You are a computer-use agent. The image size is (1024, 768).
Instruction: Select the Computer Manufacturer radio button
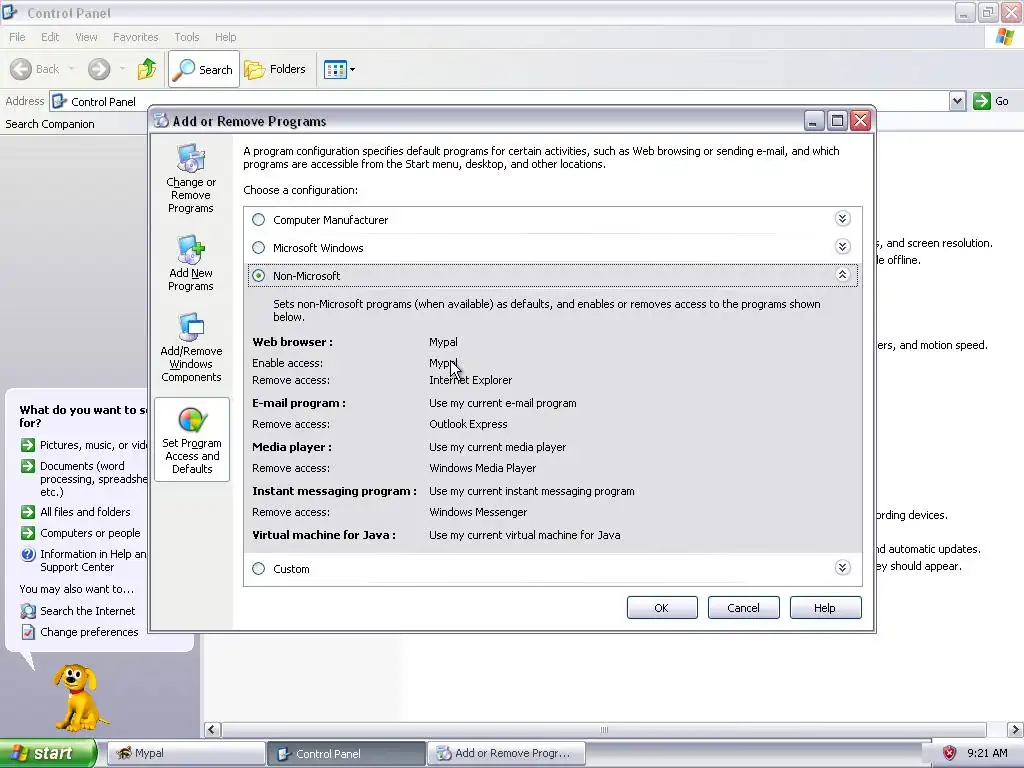tap(259, 219)
